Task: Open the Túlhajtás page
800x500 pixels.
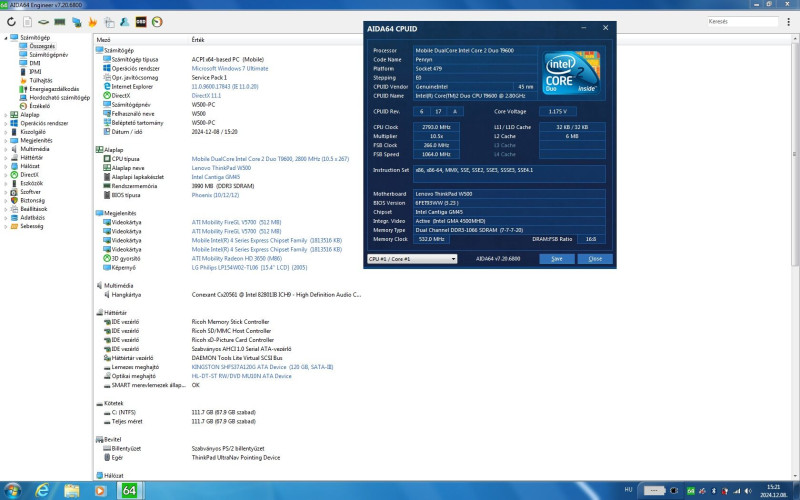Action: coord(41,81)
